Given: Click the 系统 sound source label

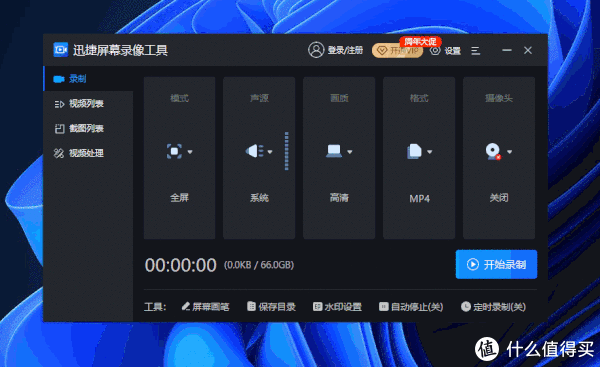Looking at the screenshot, I should tap(259, 197).
